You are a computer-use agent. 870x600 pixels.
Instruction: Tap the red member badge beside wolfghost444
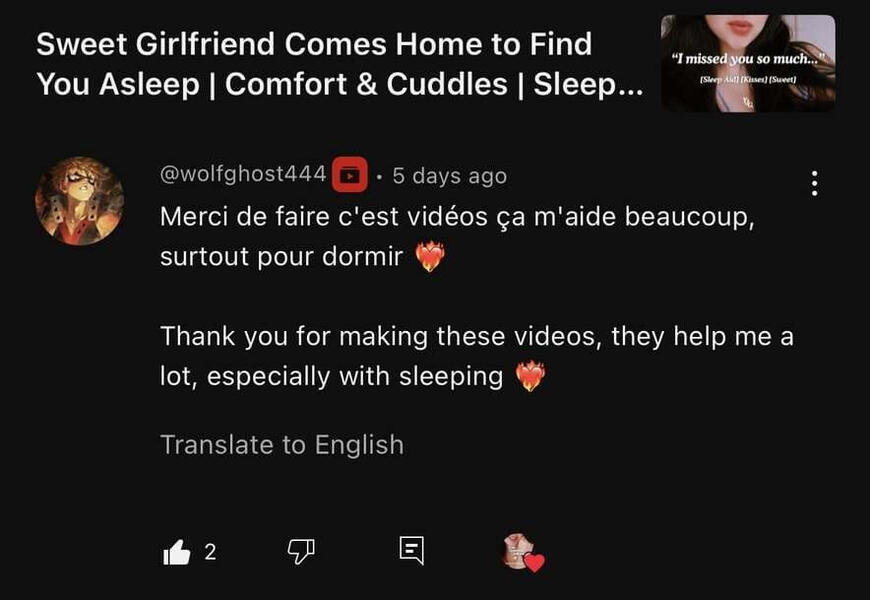350,175
